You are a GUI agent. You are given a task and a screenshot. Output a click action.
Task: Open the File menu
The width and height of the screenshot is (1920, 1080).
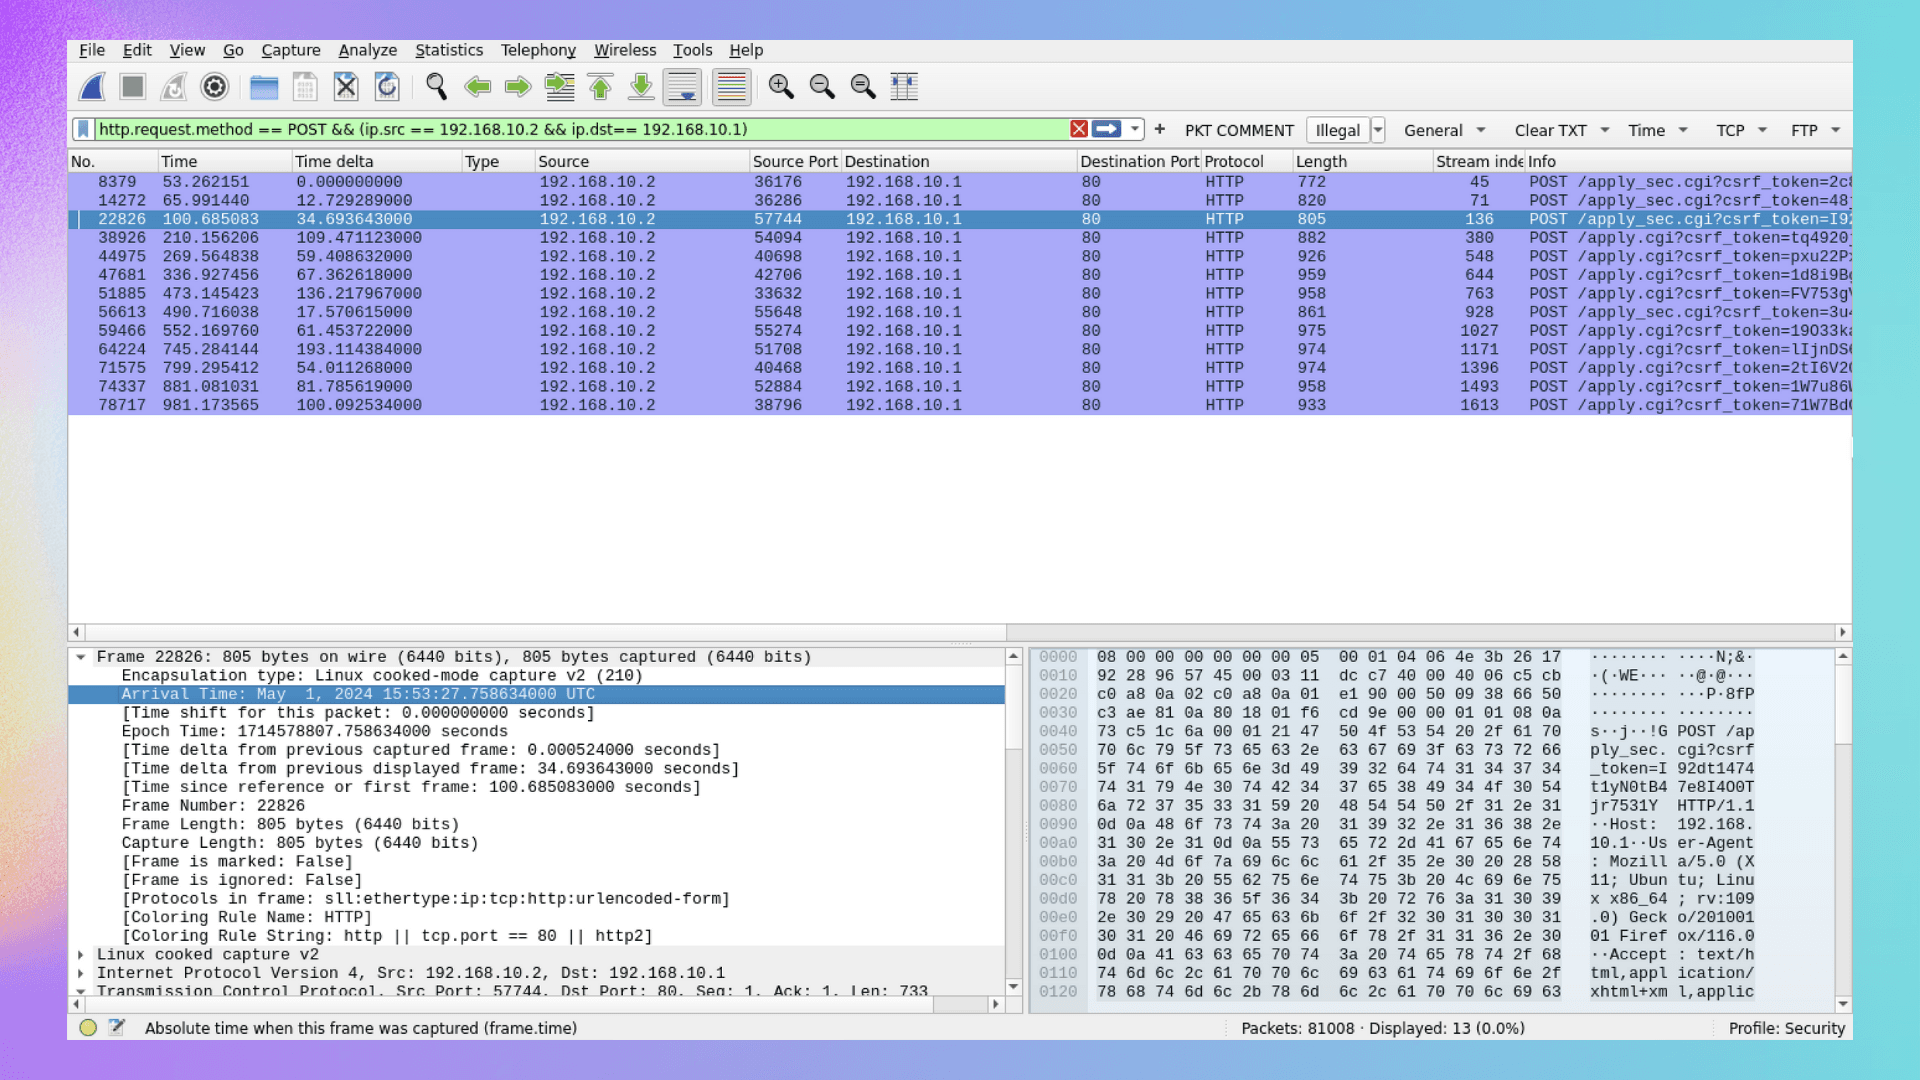[x=92, y=50]
